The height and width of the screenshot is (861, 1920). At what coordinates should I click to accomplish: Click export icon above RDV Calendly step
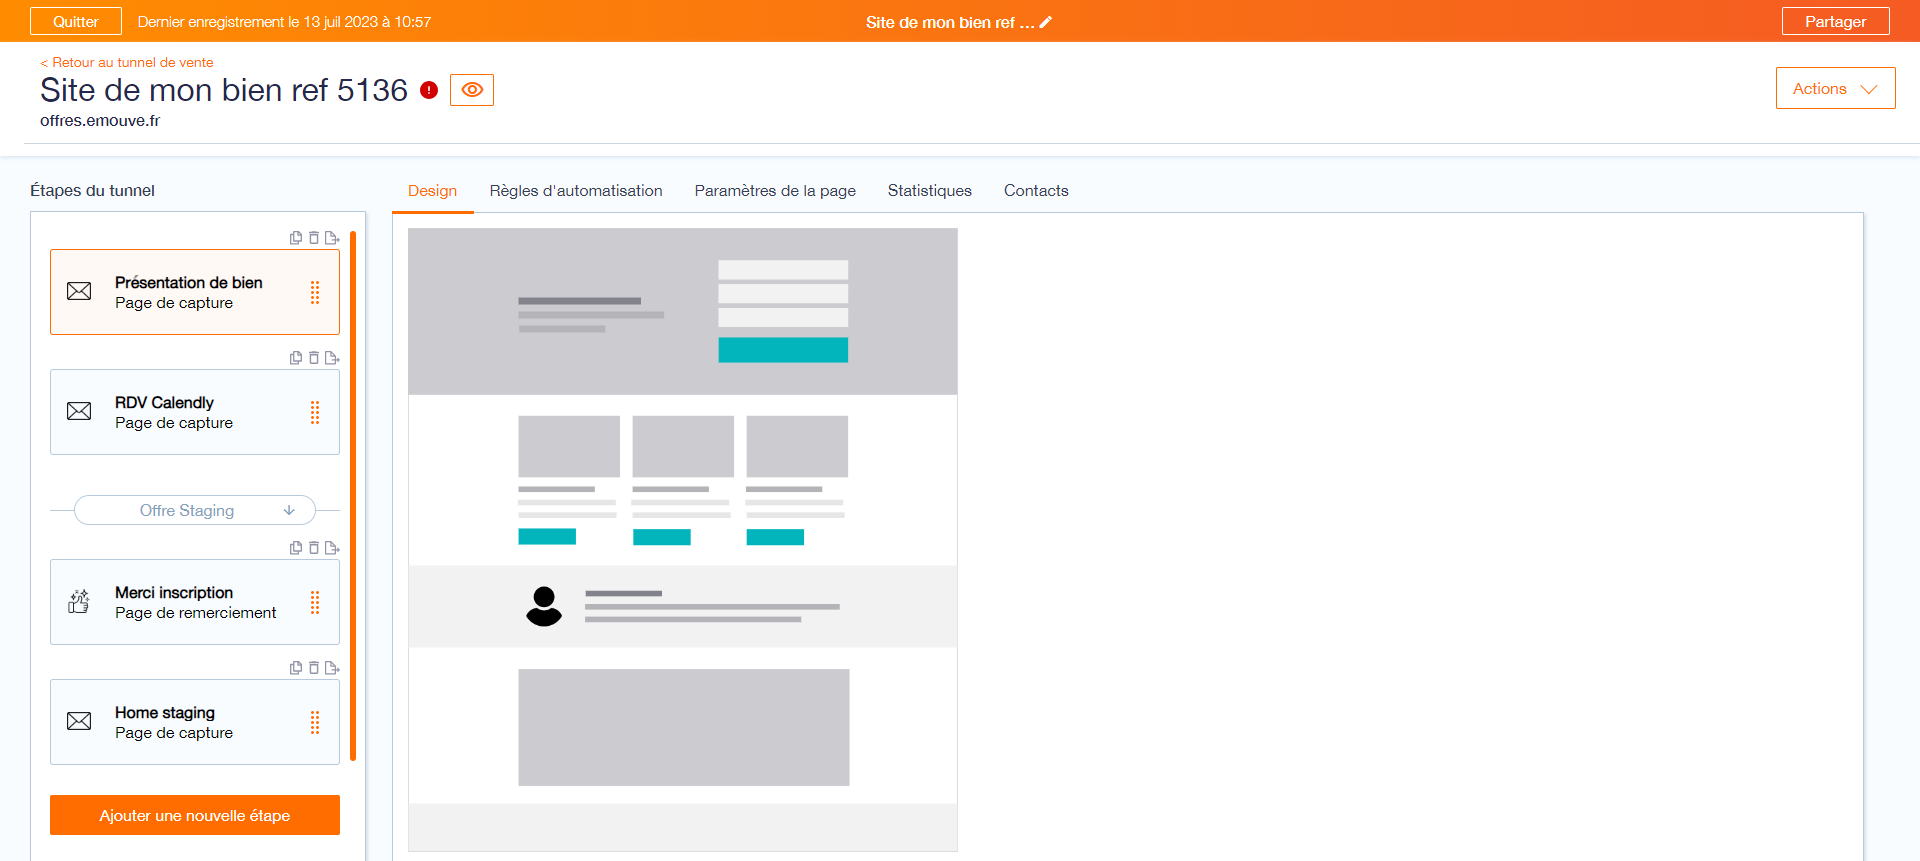(332, 358)
